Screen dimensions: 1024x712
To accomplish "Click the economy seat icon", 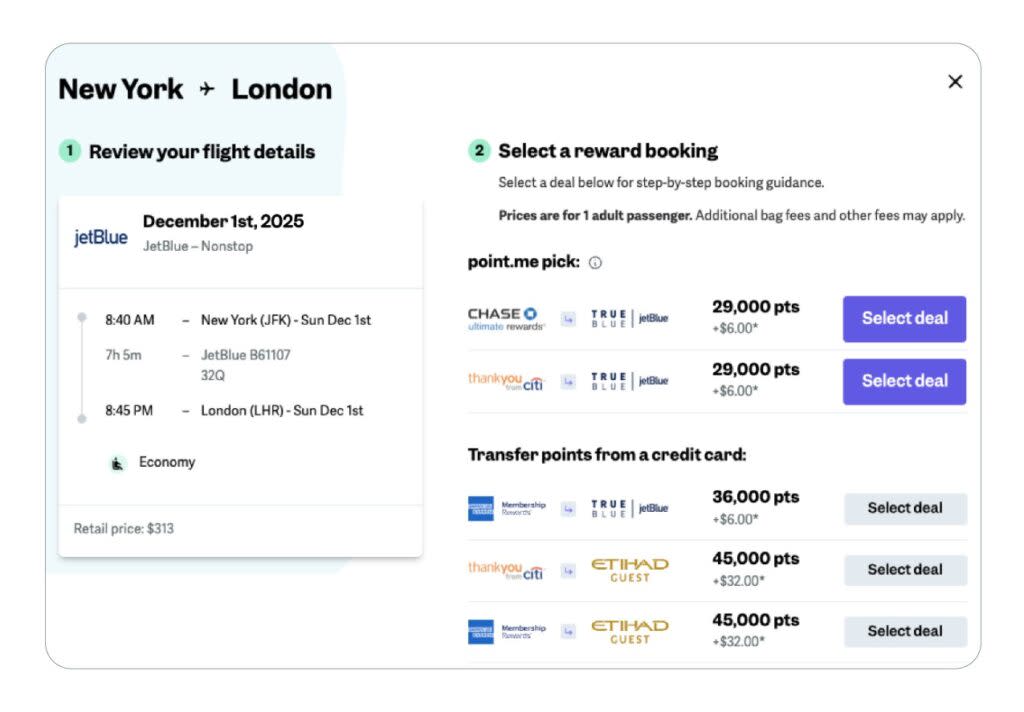I will [x=118, y=463].
